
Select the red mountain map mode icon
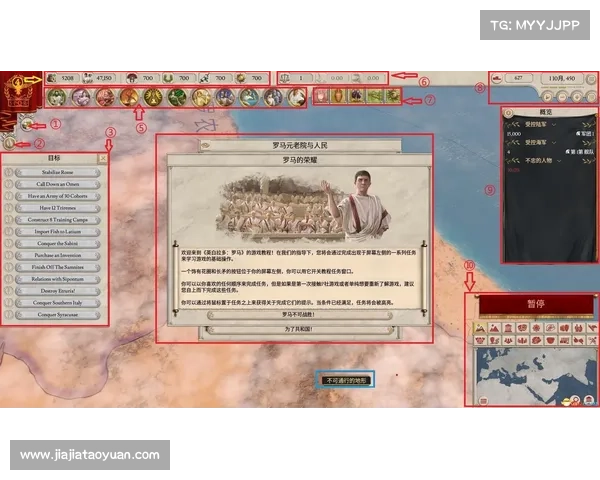pos(494,328)
